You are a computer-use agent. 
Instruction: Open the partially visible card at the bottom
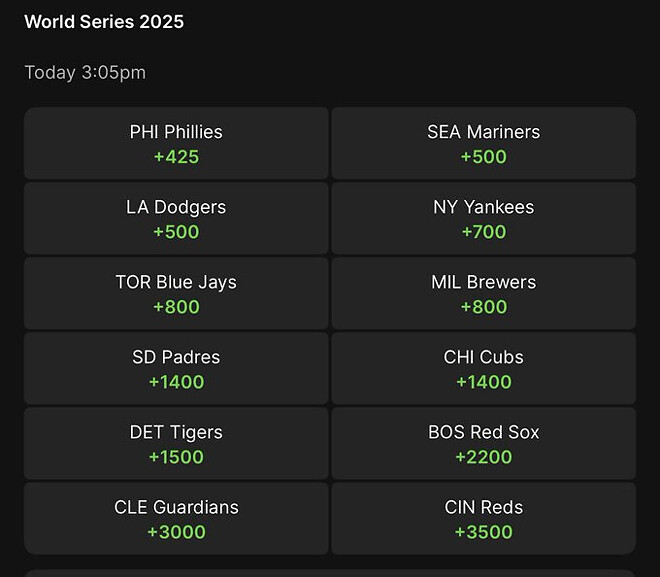(330, 572)
